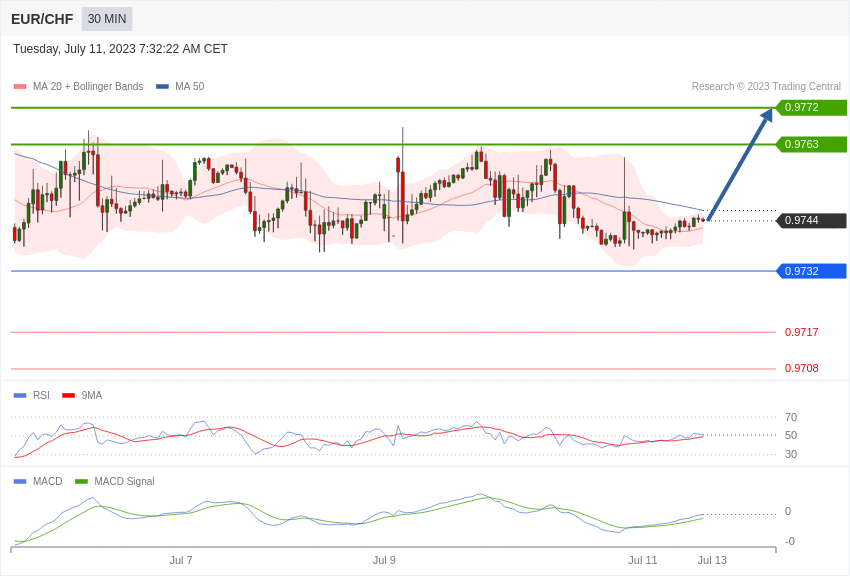This screenshot has height=576, width=850.
Task: Click the 9MA legend label
Action: (92, 396)
